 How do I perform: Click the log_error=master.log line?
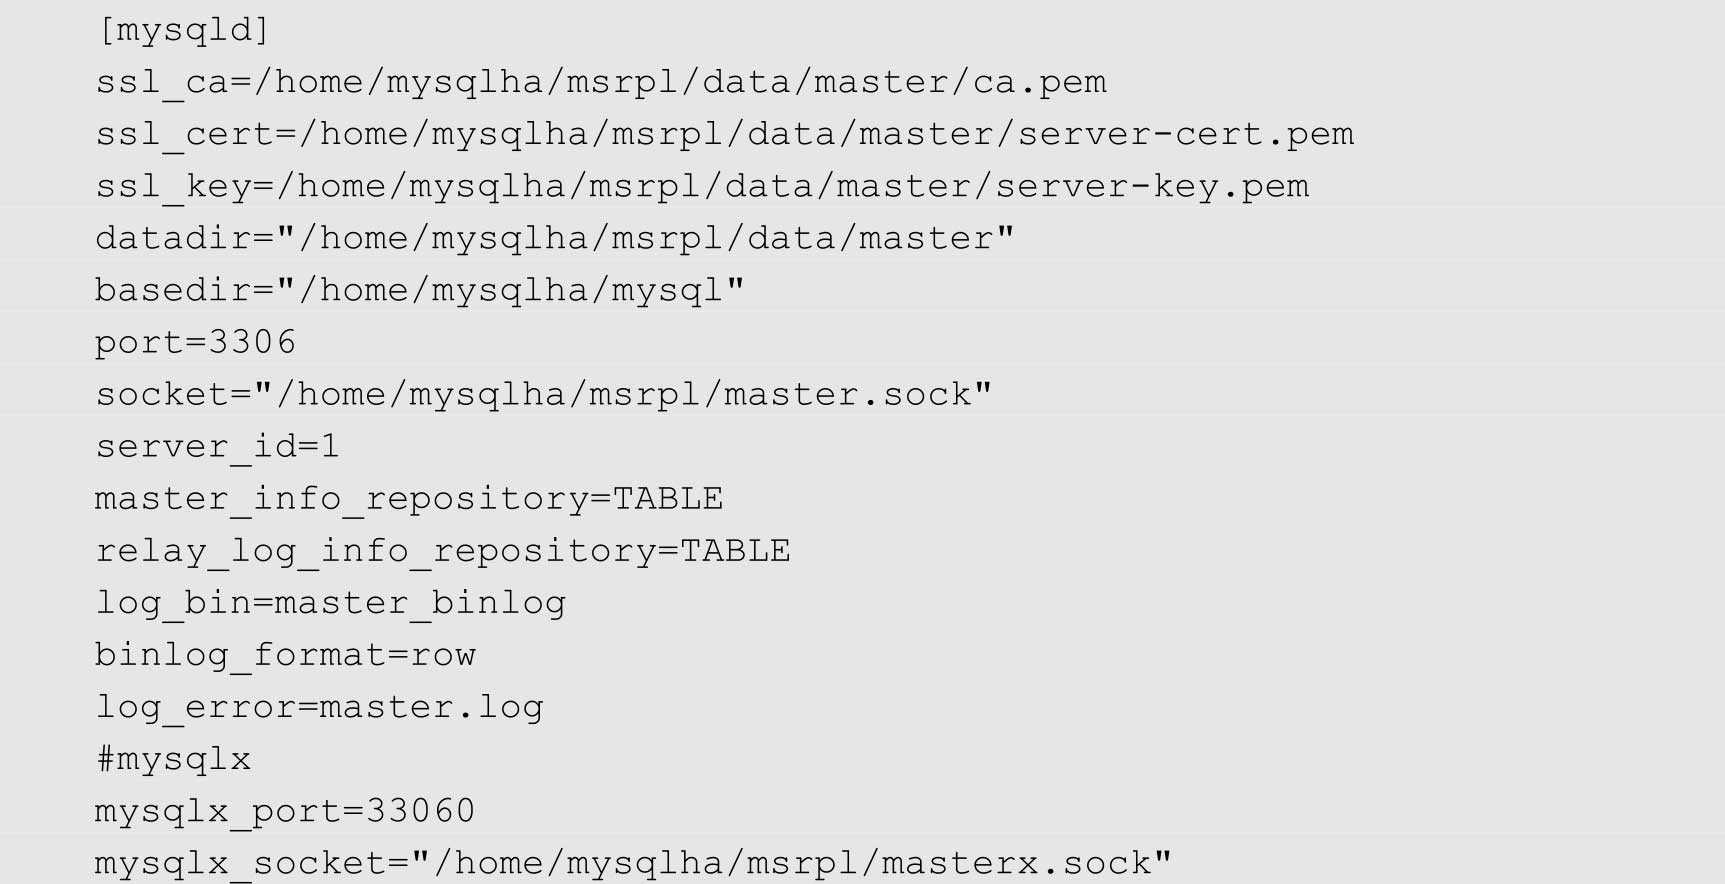[320, 706]
